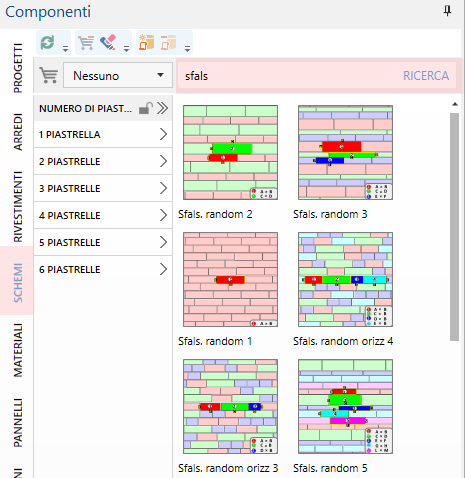Click the double chevron next to lock
The image size is (465, 478).
162,108
